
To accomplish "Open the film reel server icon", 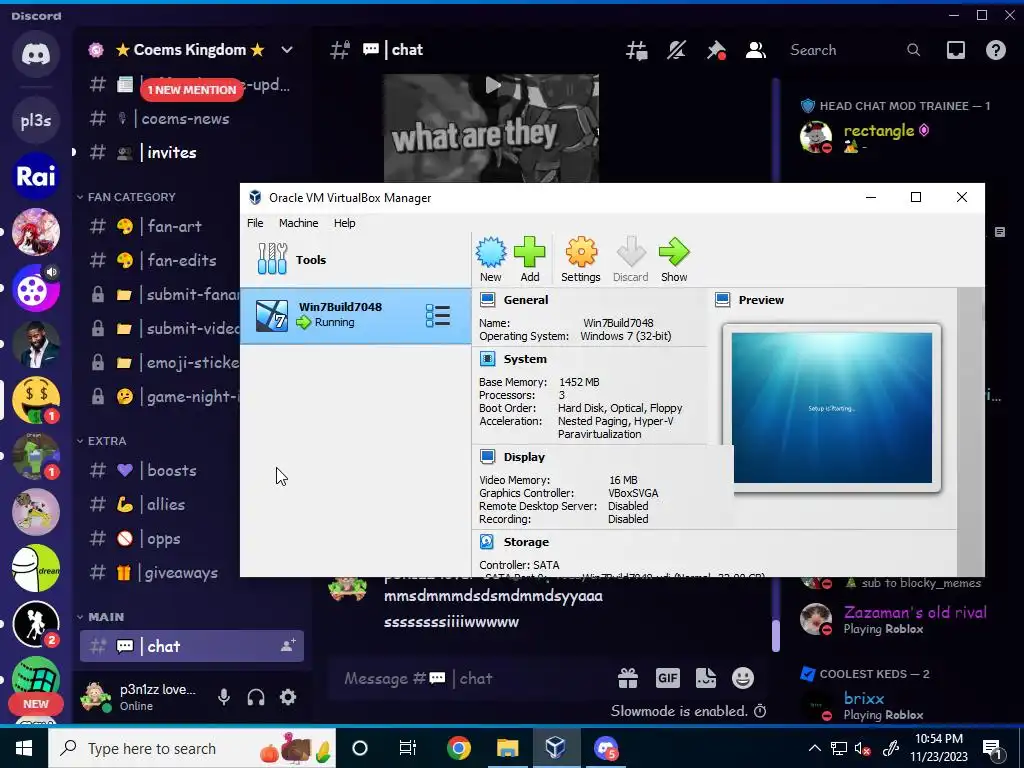I will [x=36, y=288].
